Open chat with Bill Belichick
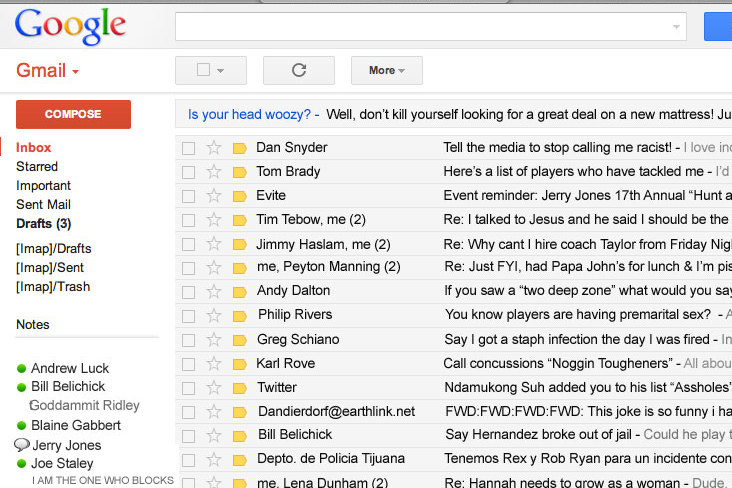 click(68, 387)
